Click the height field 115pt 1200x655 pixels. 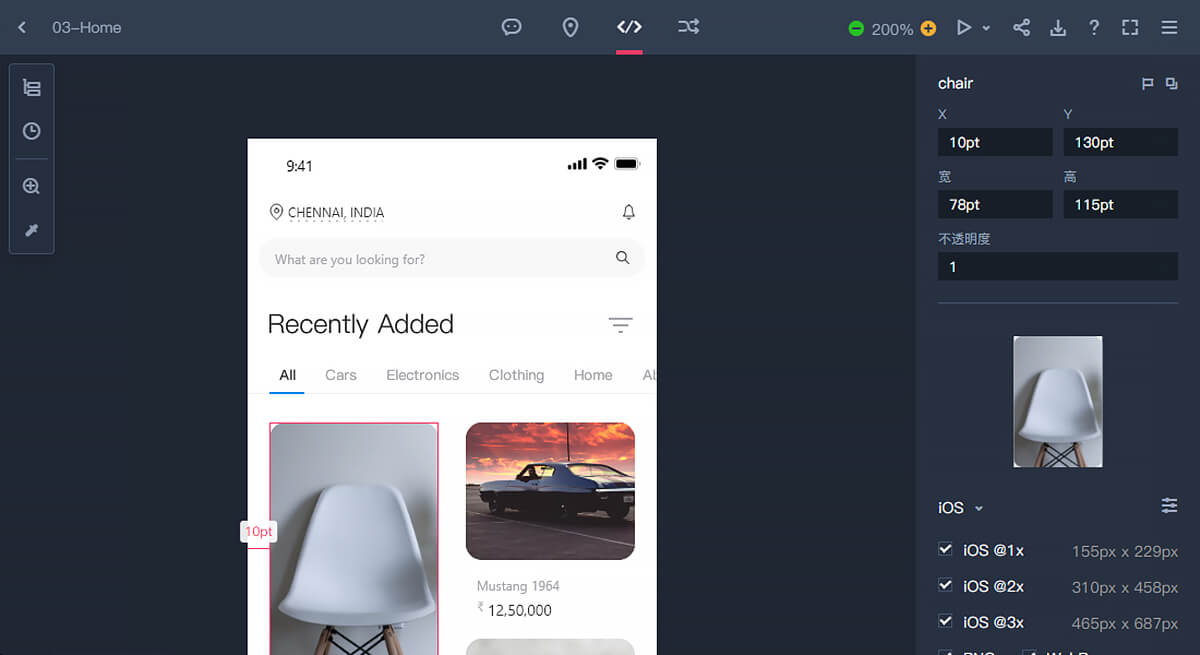[x=1121, y=204]
